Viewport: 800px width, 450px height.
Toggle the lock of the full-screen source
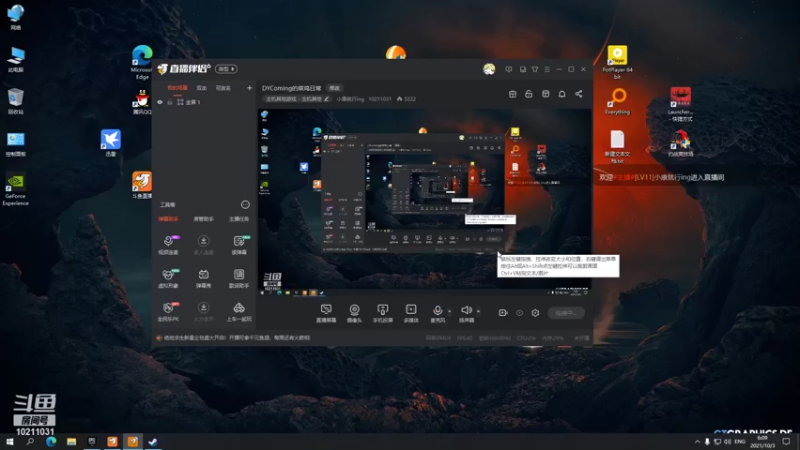[x=170, y=102]
